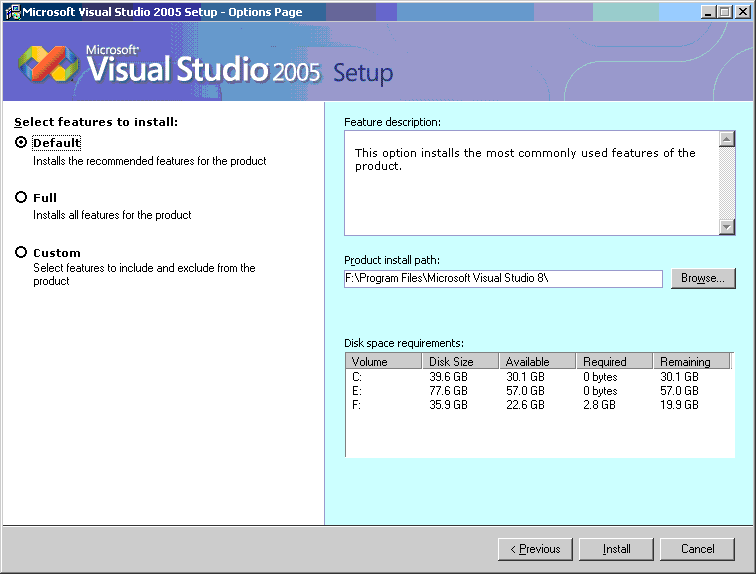
Task: Click the 2.8 GB required value
Action: 599,404
